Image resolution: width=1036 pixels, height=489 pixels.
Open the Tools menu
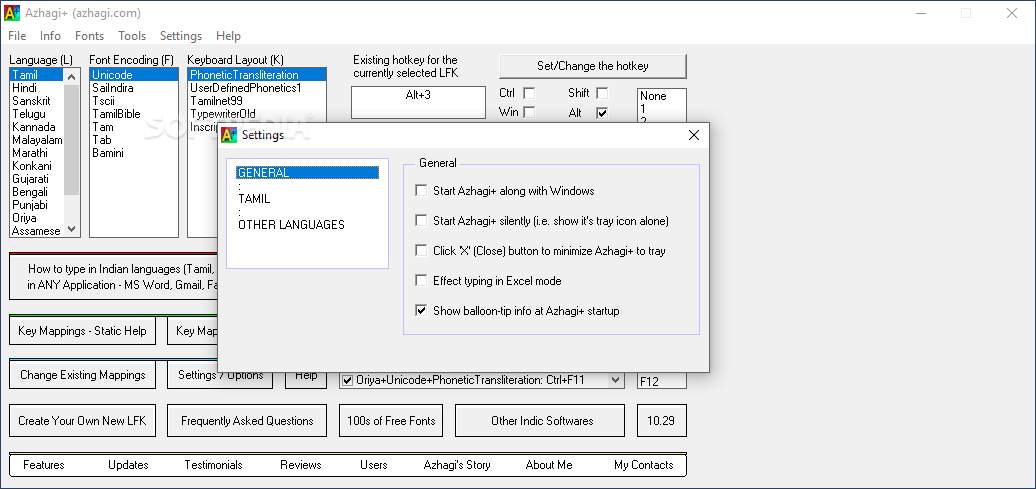click(x=132, y=36)
